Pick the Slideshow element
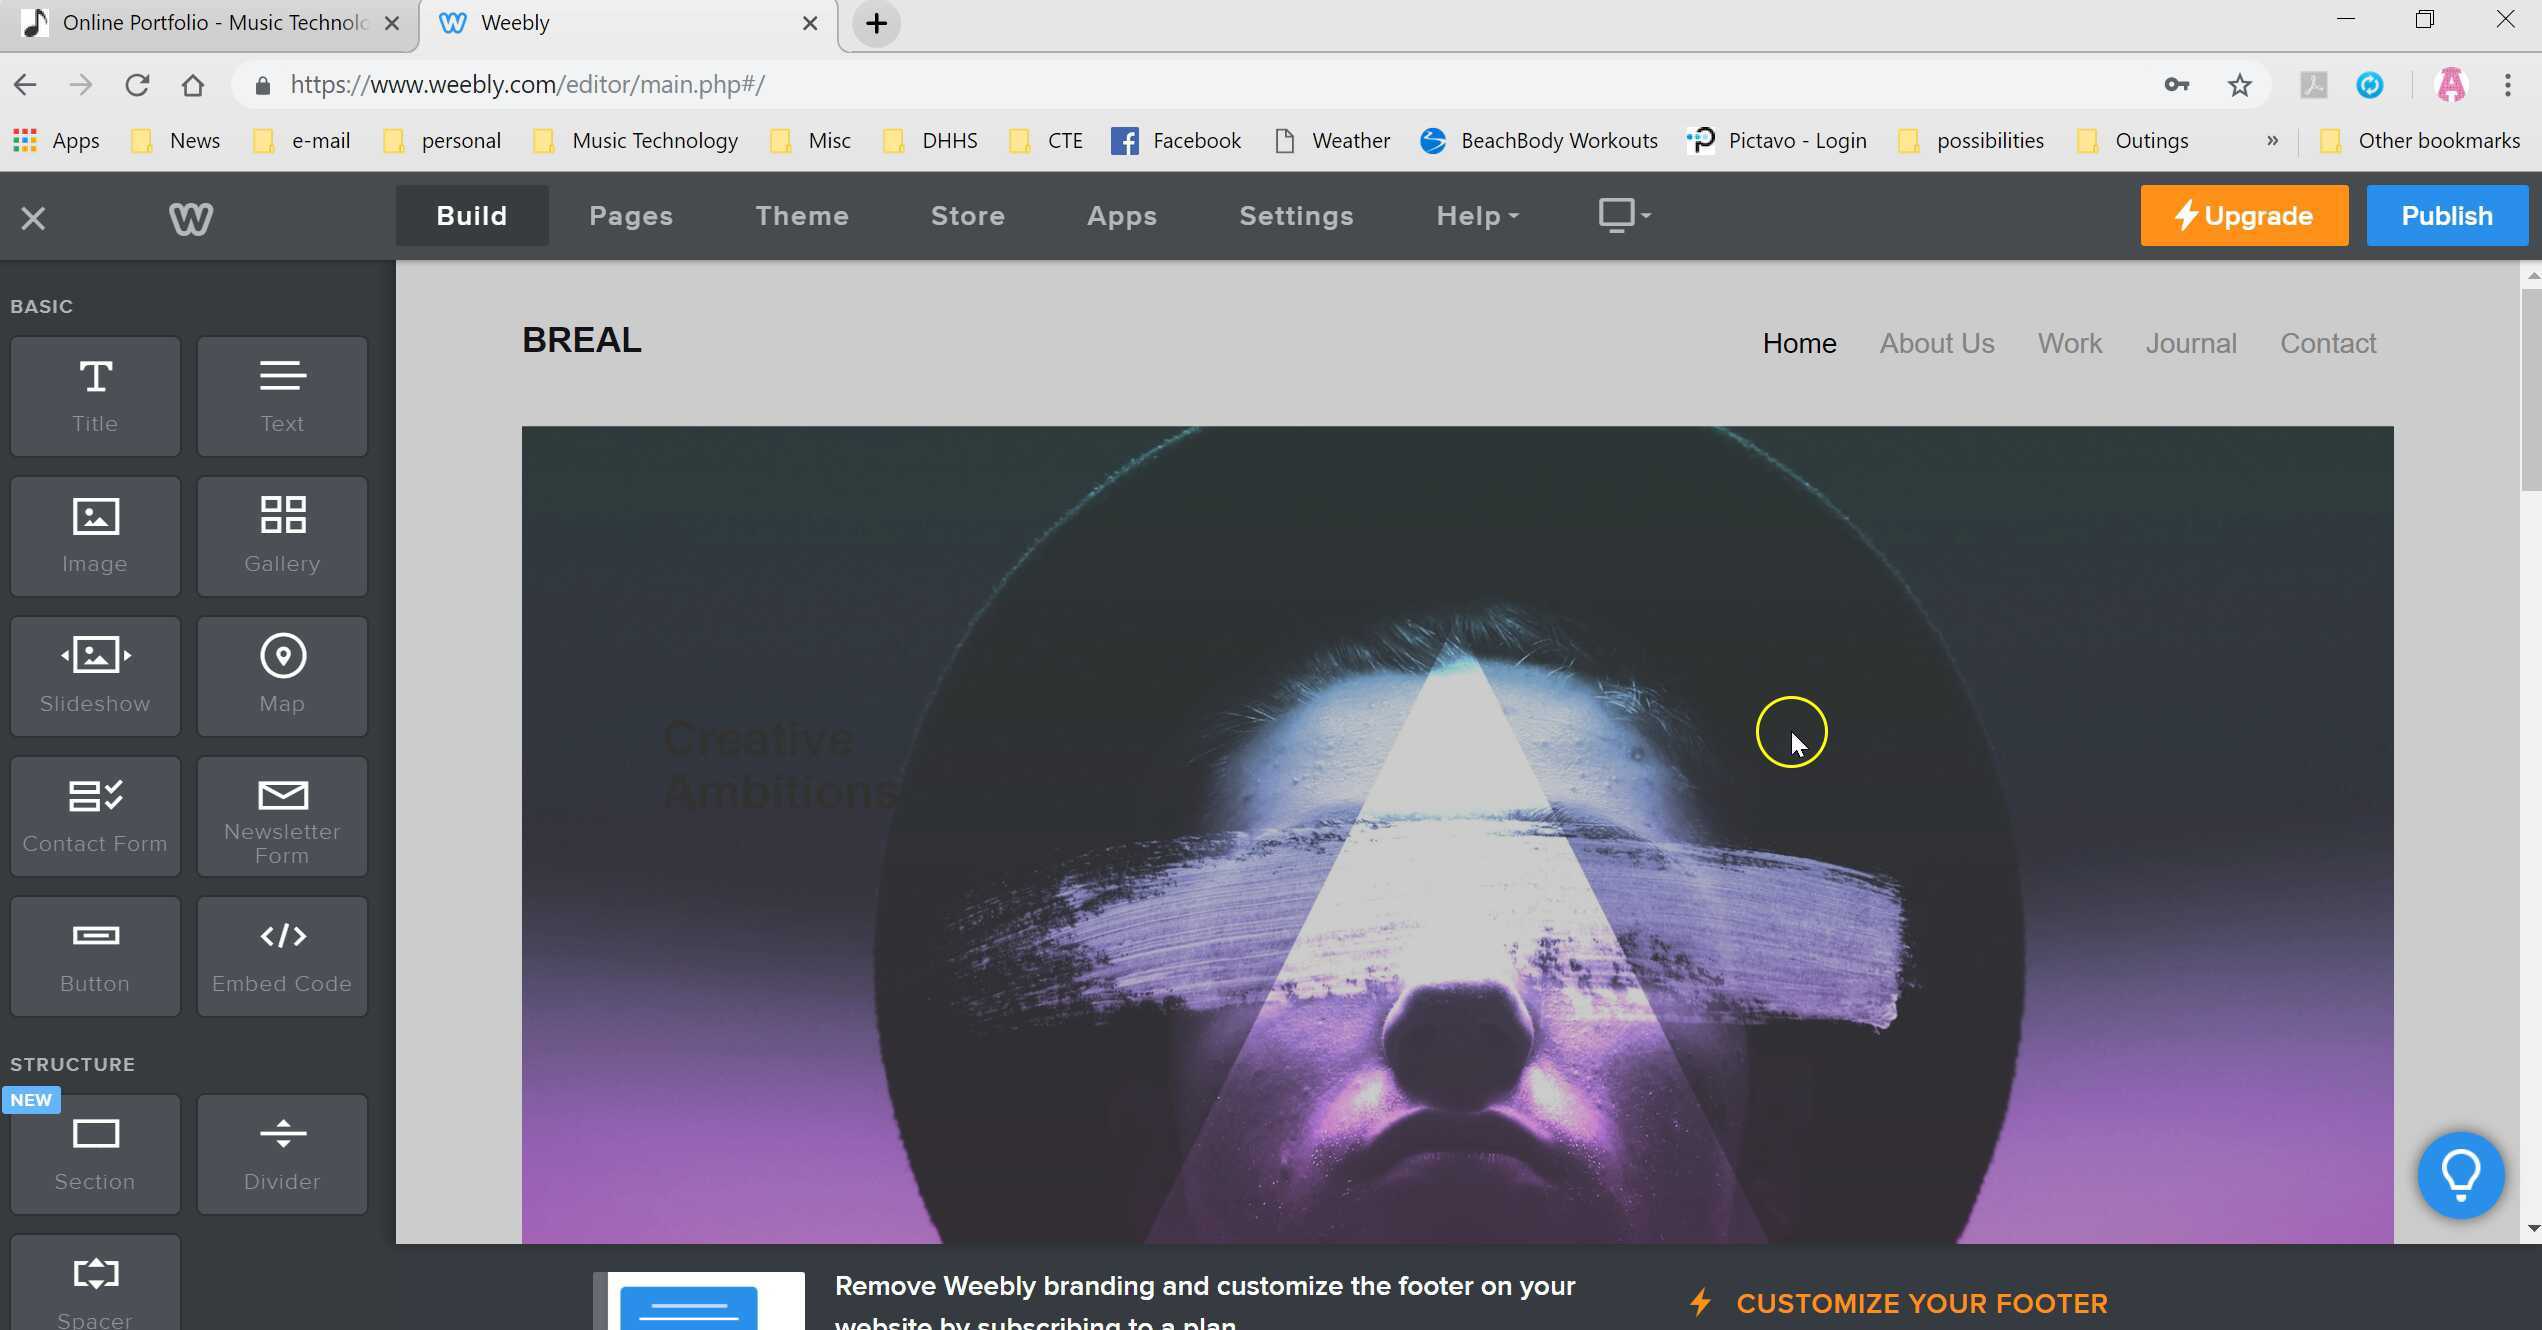2542x1330 pixels. [95, 676]
